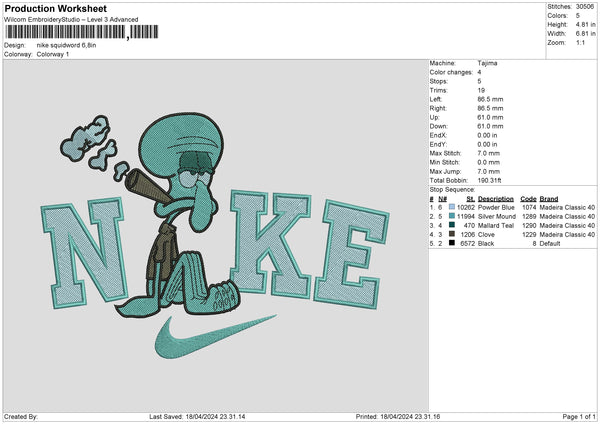Screen dimensions: 600x424
Task: Click the Description column header
Action: 496,199
